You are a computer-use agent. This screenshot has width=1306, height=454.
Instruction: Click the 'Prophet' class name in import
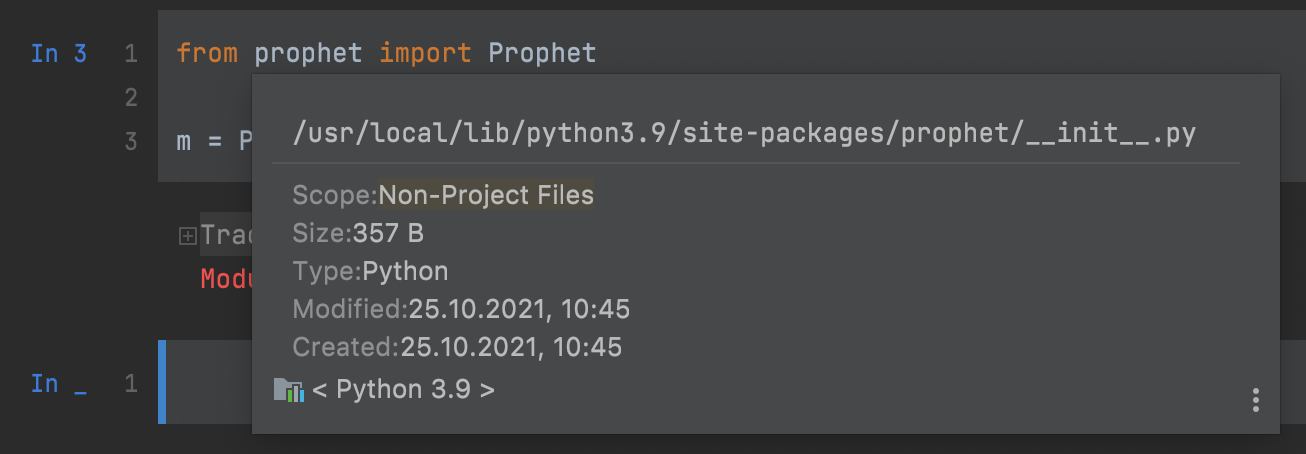click(x=542, y=53)
